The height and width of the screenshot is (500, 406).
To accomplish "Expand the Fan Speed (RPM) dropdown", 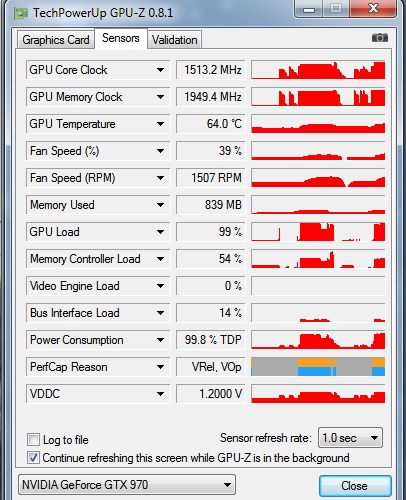I will pos(160,178).
